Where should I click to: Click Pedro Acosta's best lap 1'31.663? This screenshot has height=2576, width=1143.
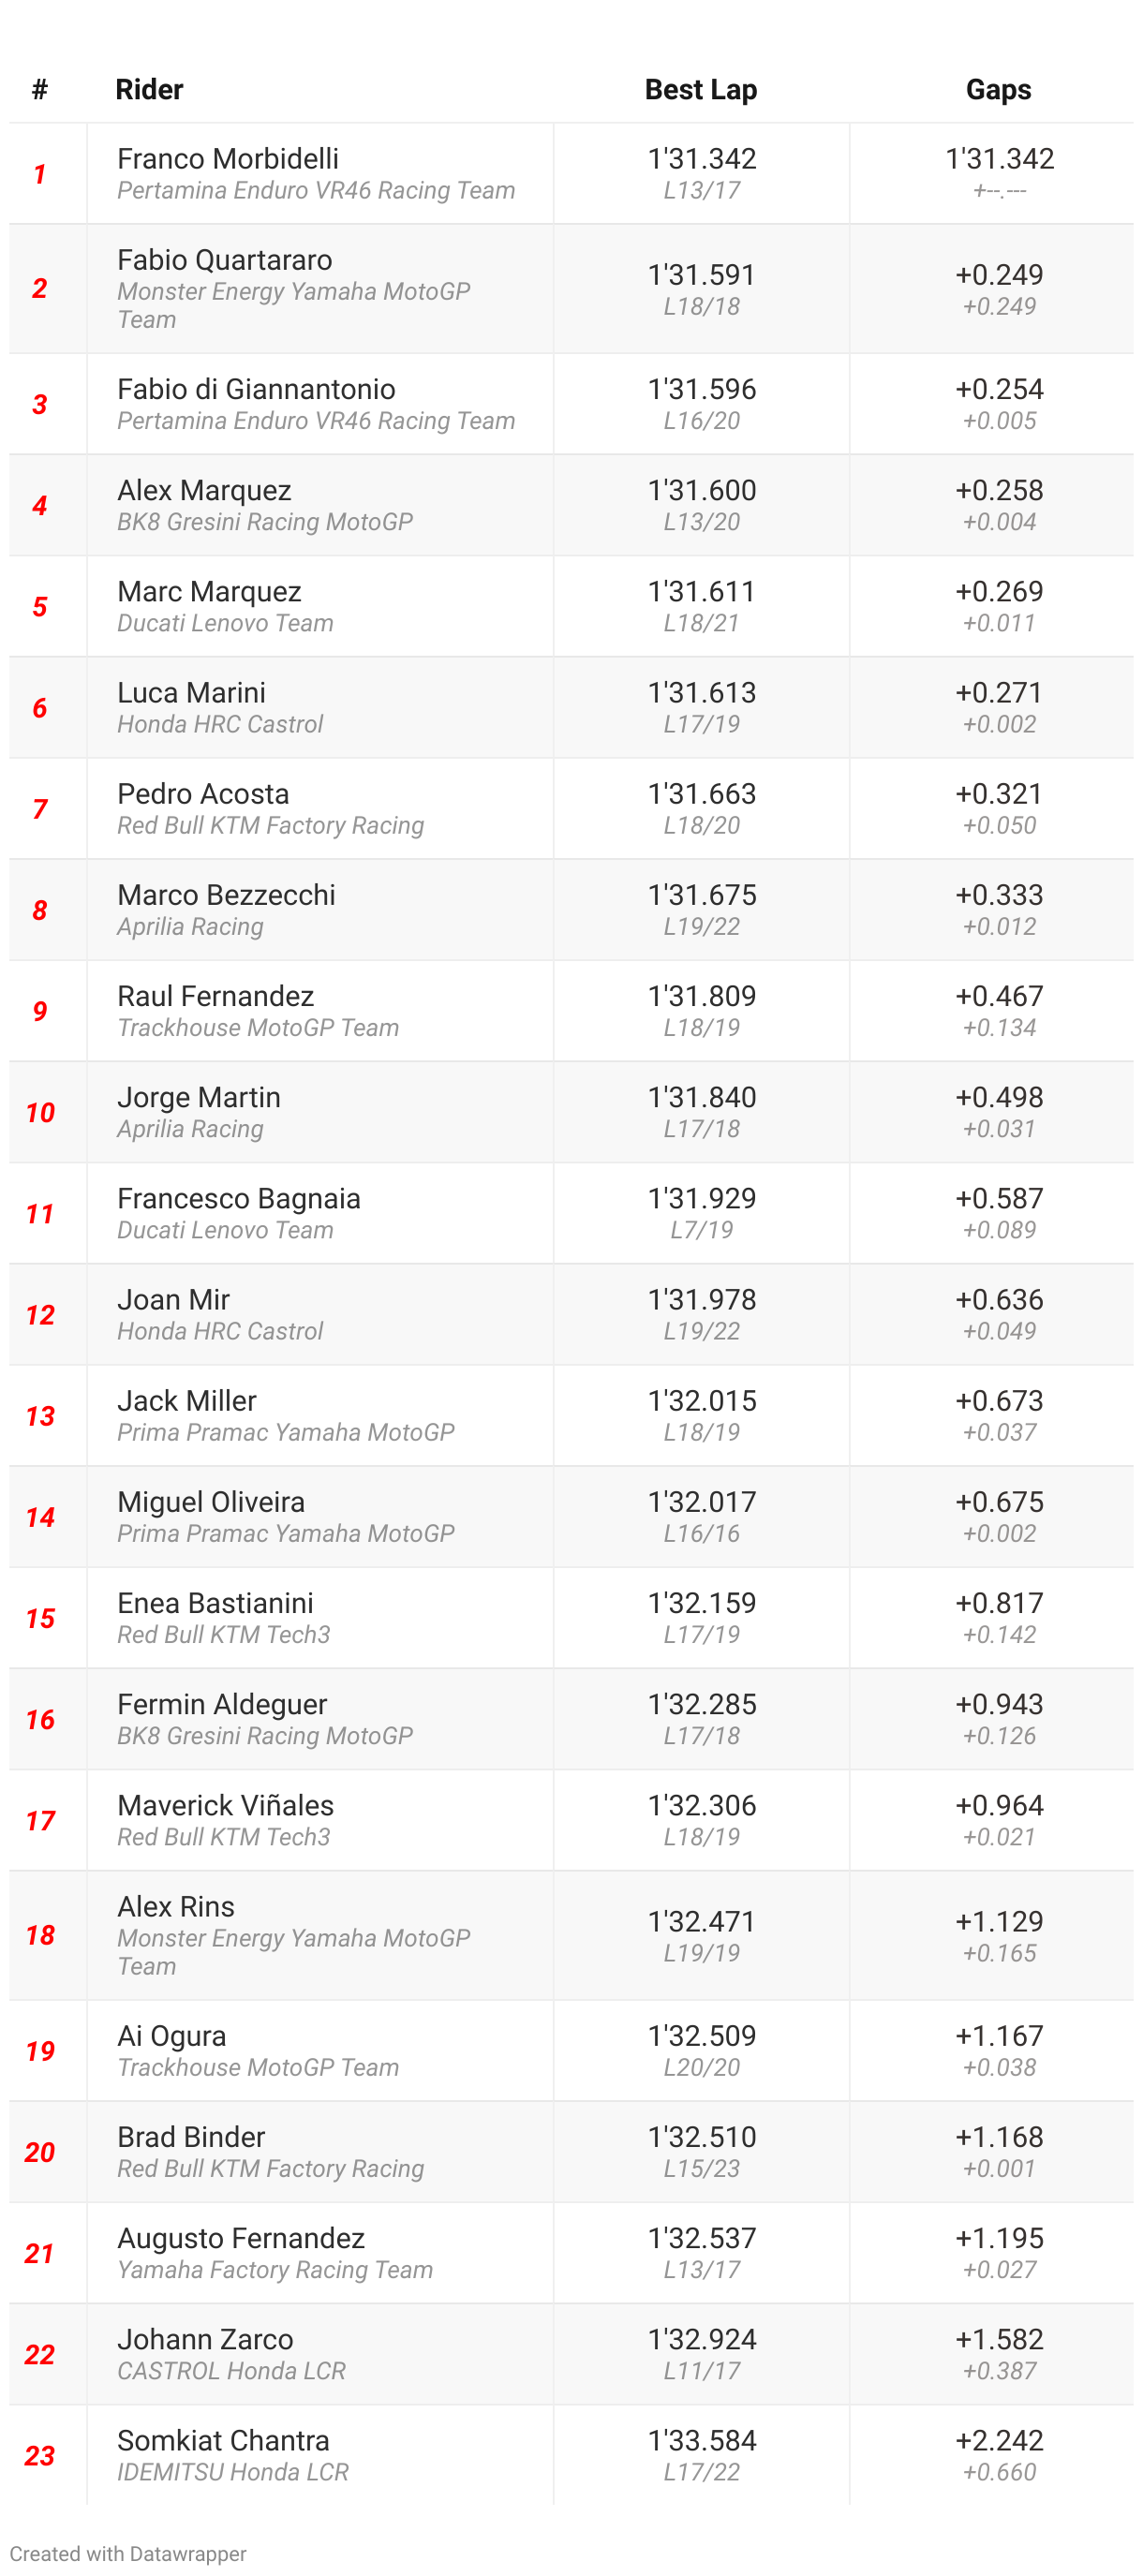tap(701, 794)
